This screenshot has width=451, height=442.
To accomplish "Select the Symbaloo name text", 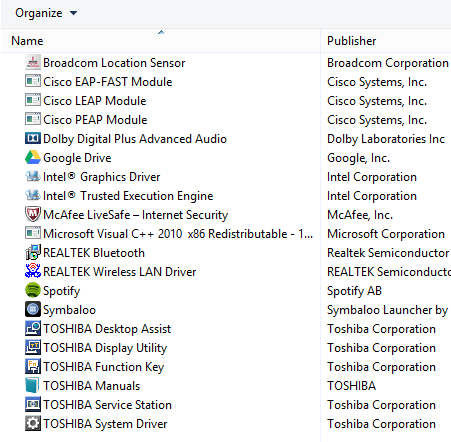I will [x=69, y=310].
